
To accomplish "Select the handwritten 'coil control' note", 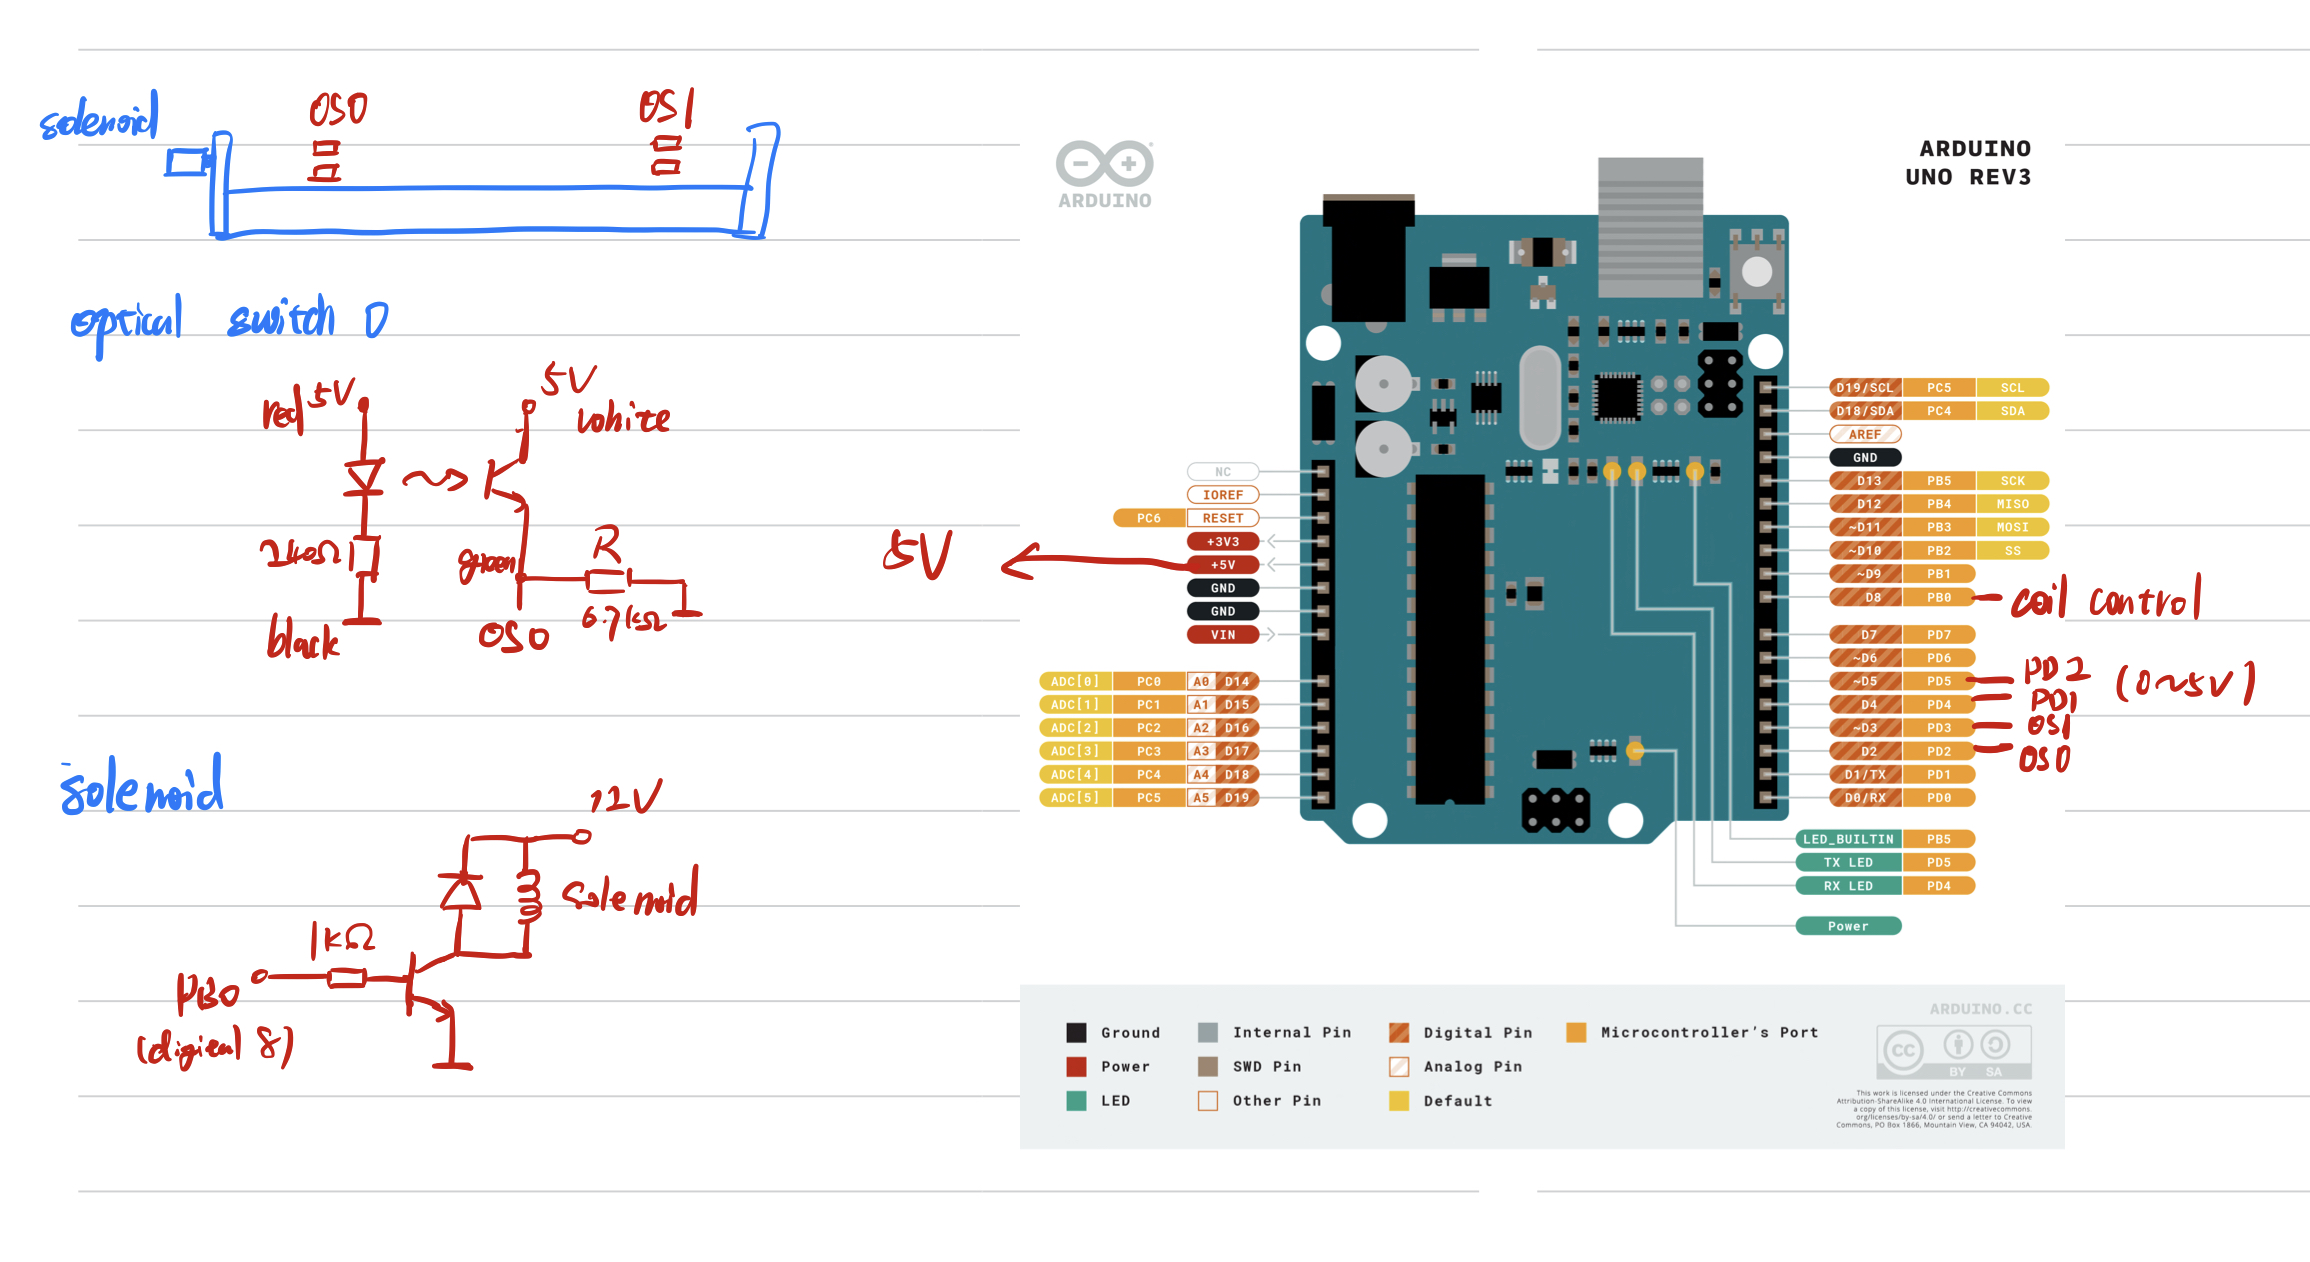I will pos(2106,598).
